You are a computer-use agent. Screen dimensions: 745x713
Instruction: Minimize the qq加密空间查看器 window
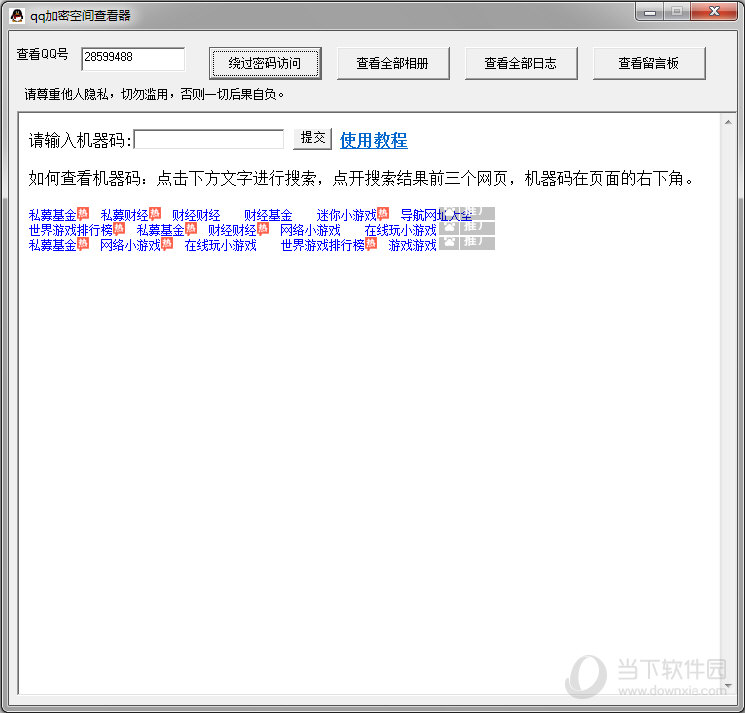[650, 12]
